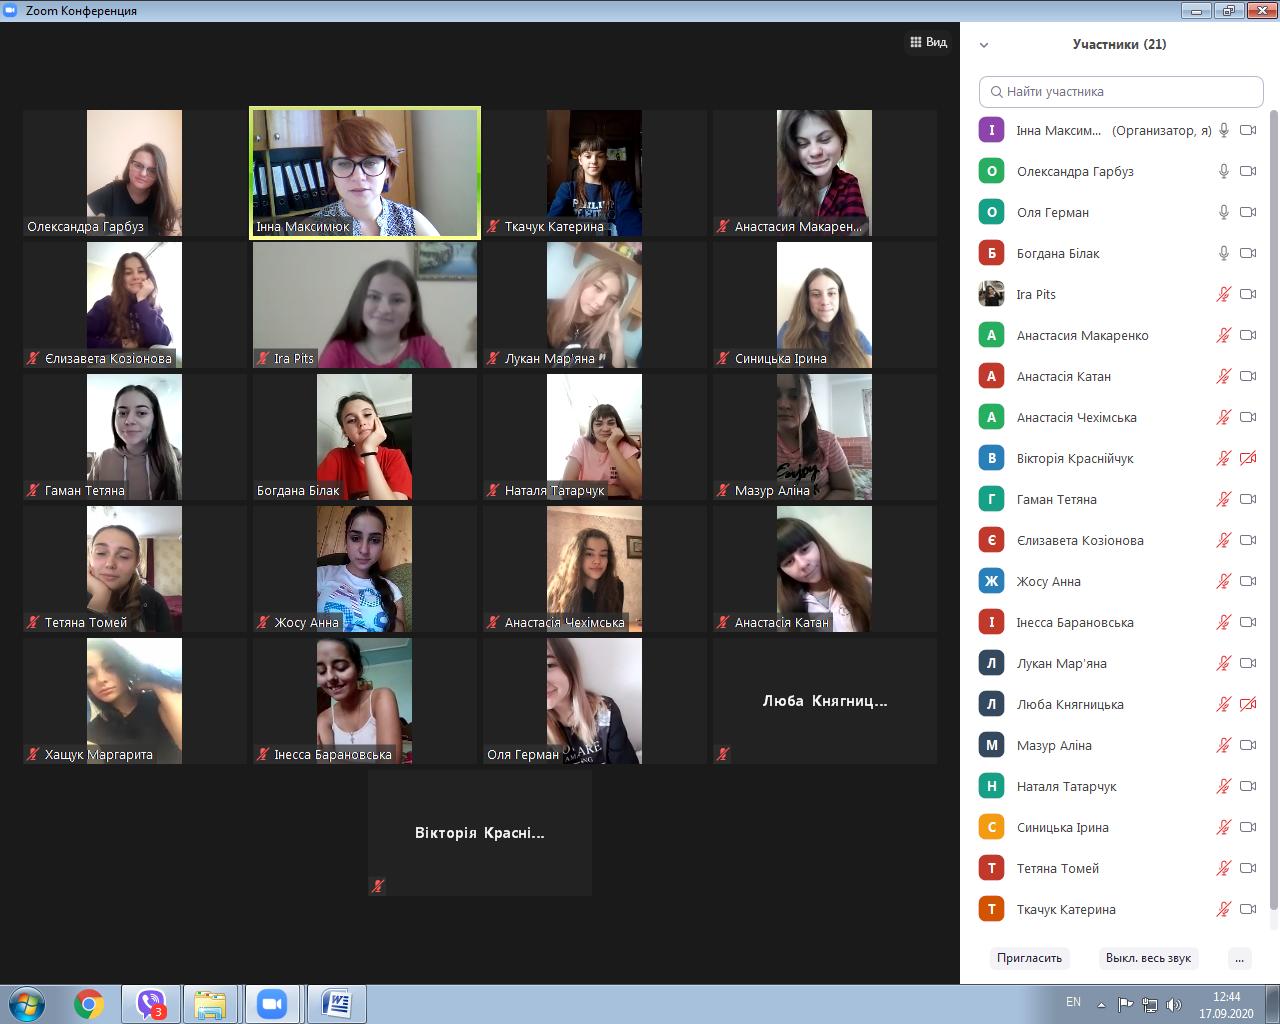The height and width of the screenshot is (1024, 1280).
Task: Open Viber from the taskbar
Action: pyautogui.click(x=151, y=1004)
